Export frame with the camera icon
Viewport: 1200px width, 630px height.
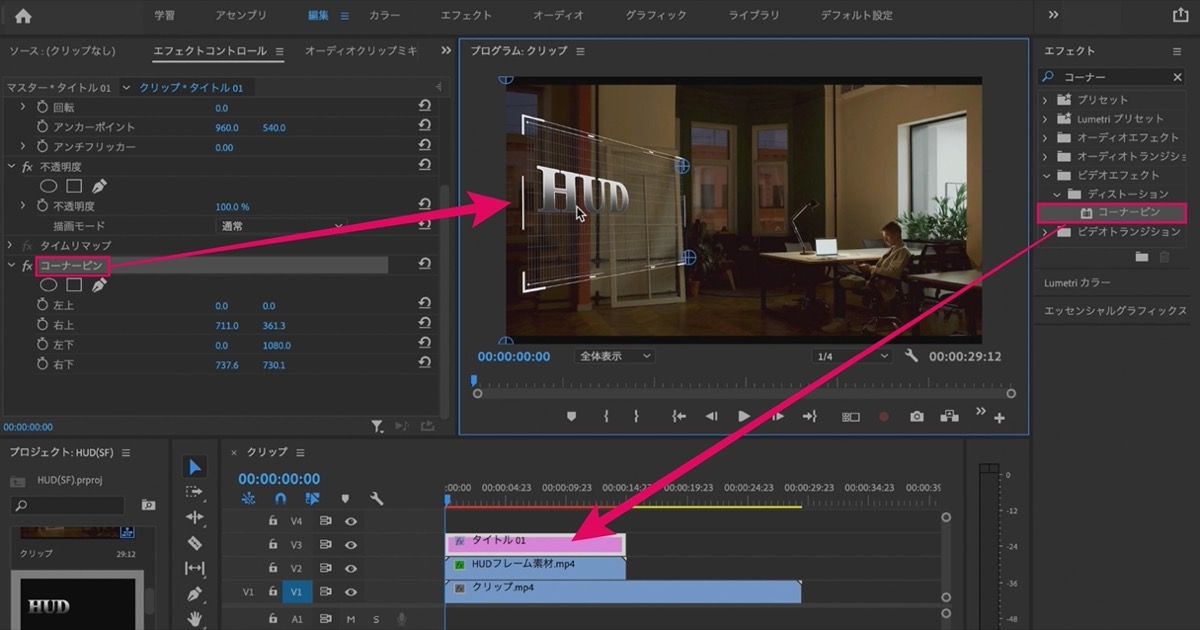tap(917, 417)
